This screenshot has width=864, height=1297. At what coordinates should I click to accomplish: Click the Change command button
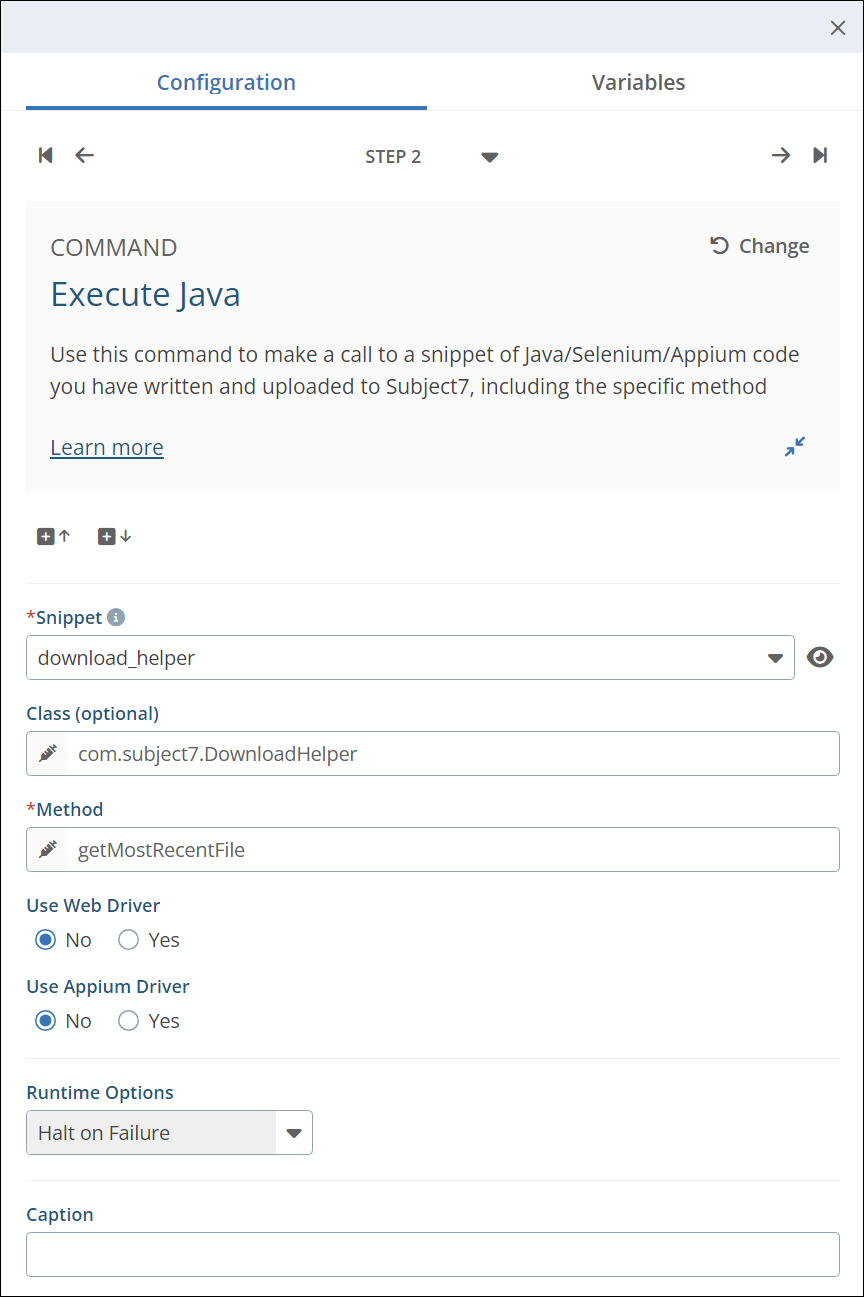click(760, 246)
